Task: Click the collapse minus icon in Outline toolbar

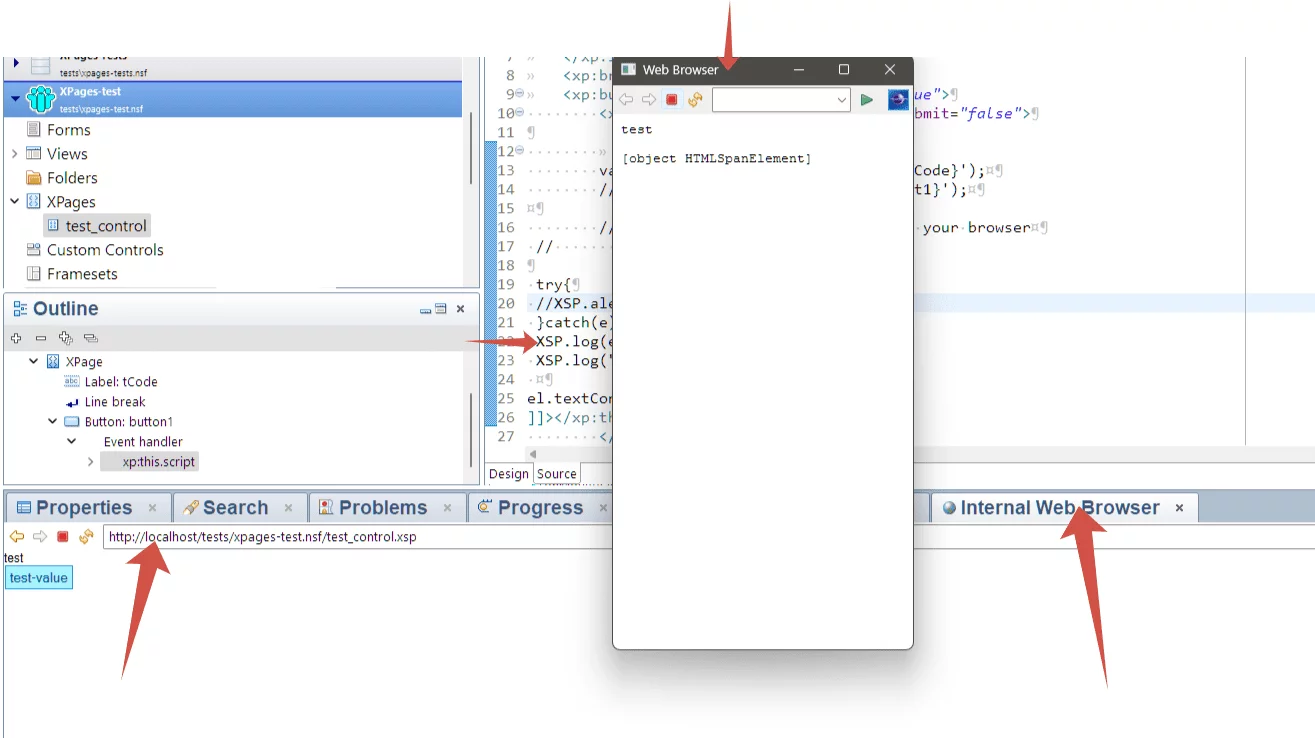Action: [41, 338]
